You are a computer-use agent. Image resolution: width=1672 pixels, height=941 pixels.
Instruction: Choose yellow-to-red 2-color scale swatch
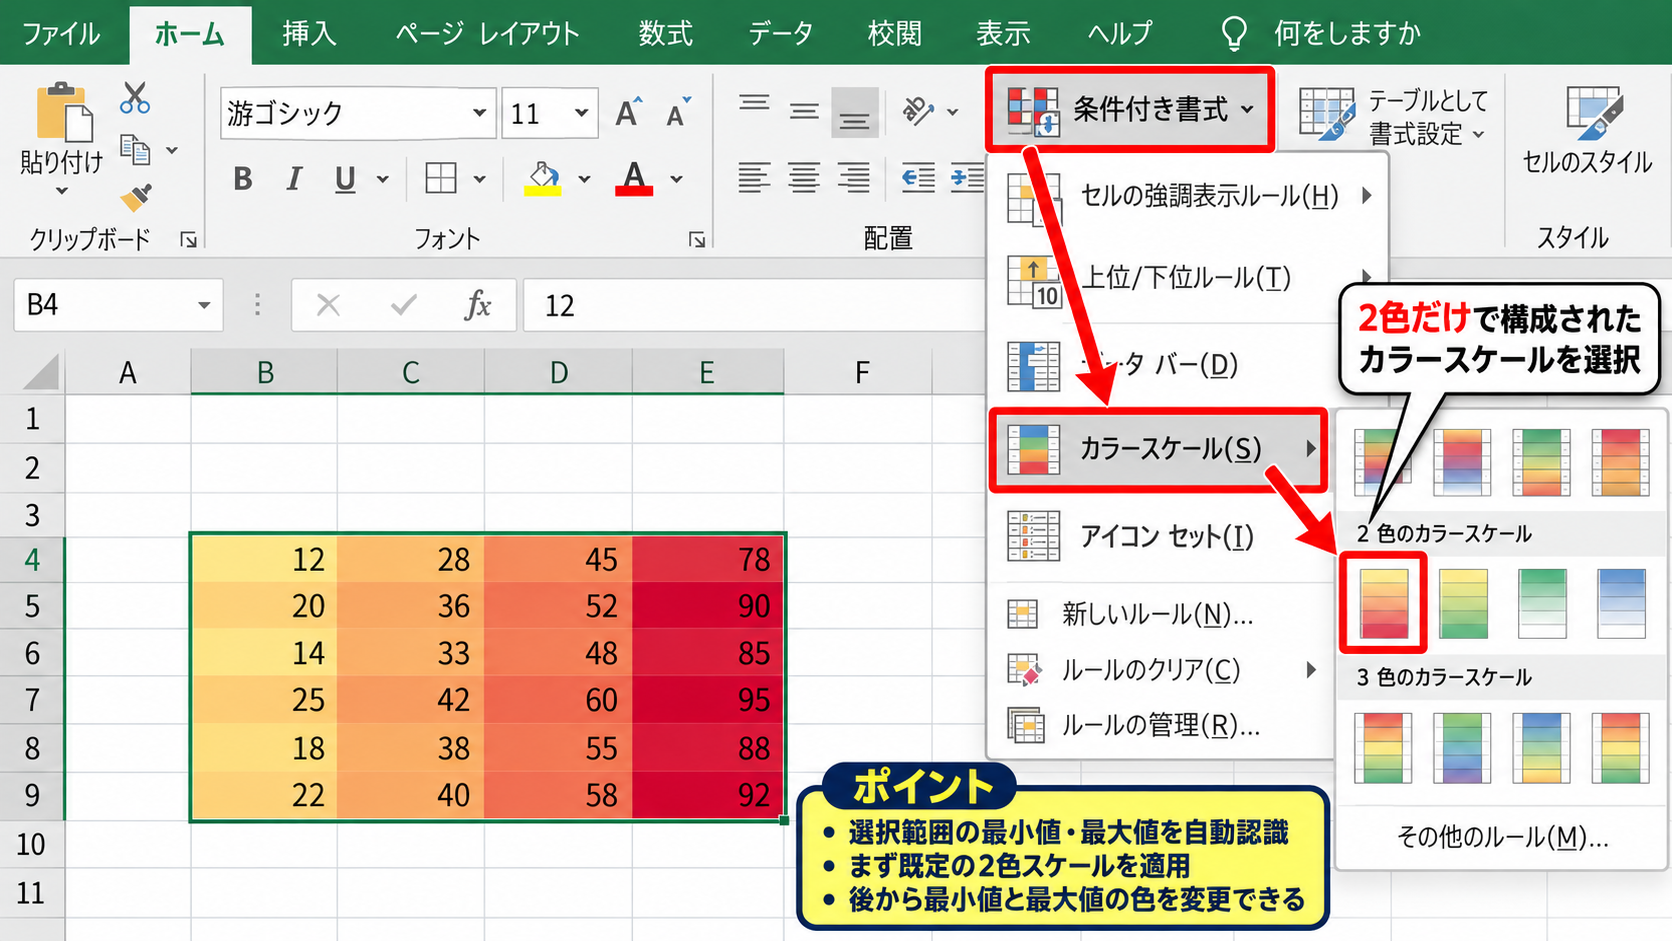tap(1384, 603)
